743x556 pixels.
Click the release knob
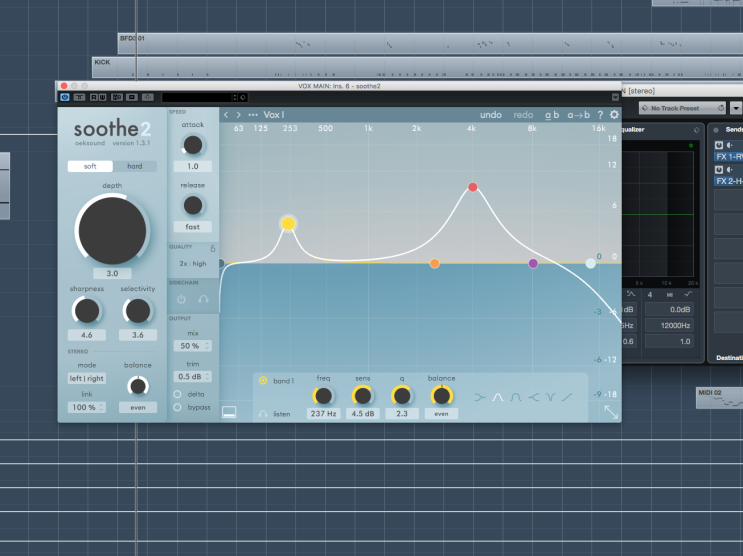pos(192,206)
